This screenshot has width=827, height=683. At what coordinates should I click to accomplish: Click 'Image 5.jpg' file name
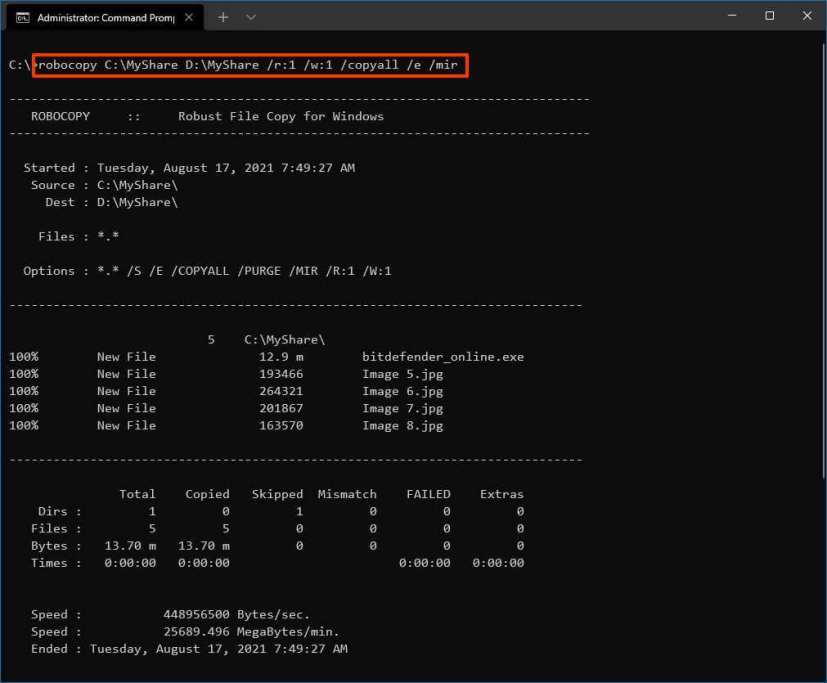tap(402, 374)
